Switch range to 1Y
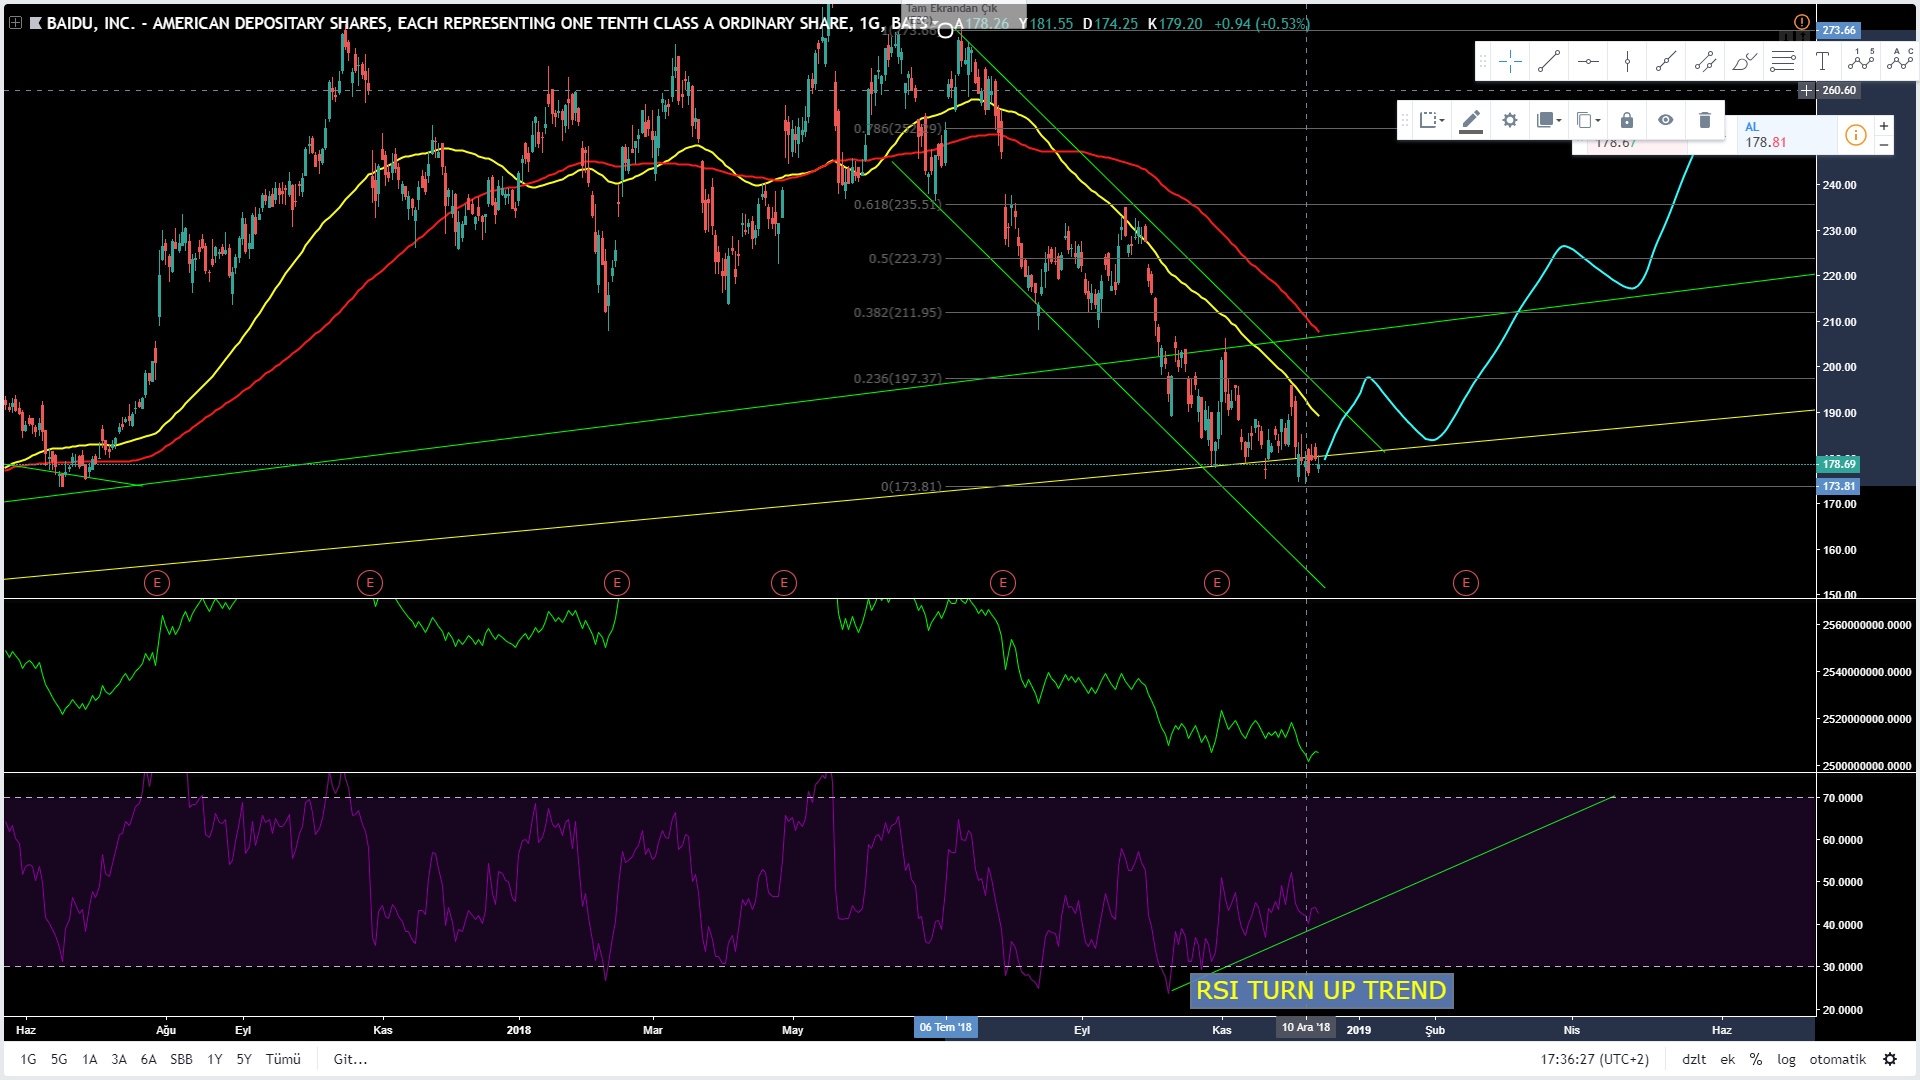 (x=214, y=1059)
